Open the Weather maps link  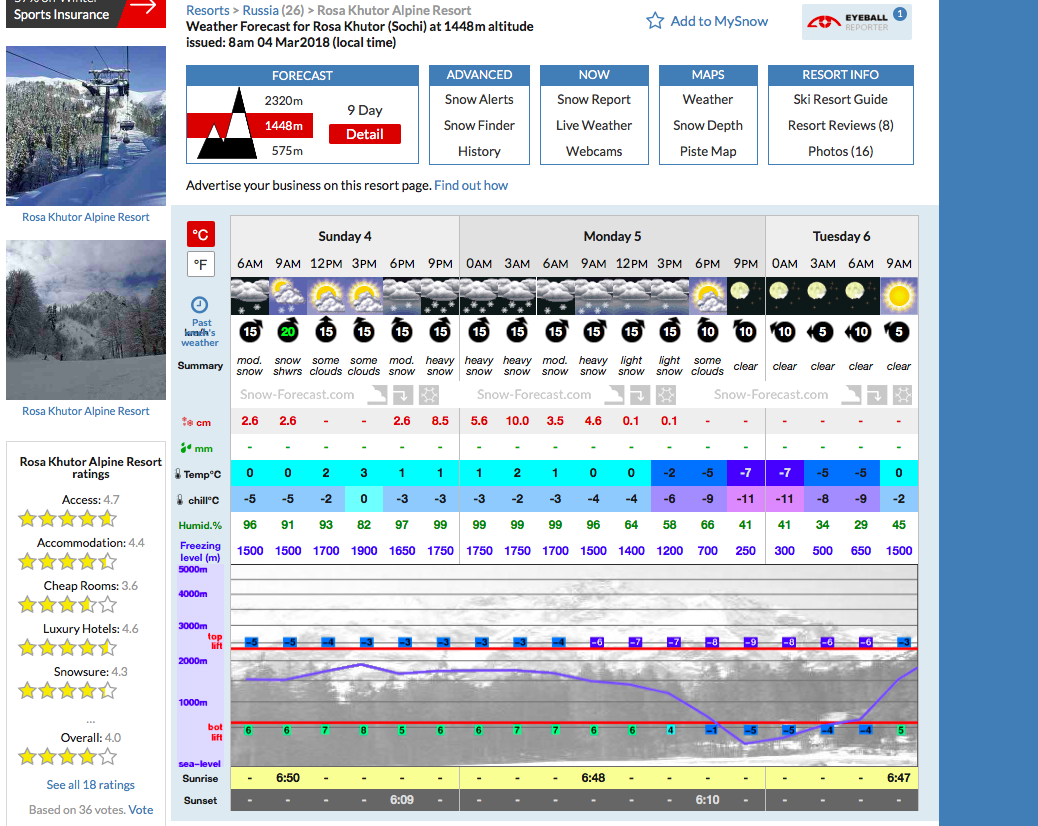(x=708, y=99)
